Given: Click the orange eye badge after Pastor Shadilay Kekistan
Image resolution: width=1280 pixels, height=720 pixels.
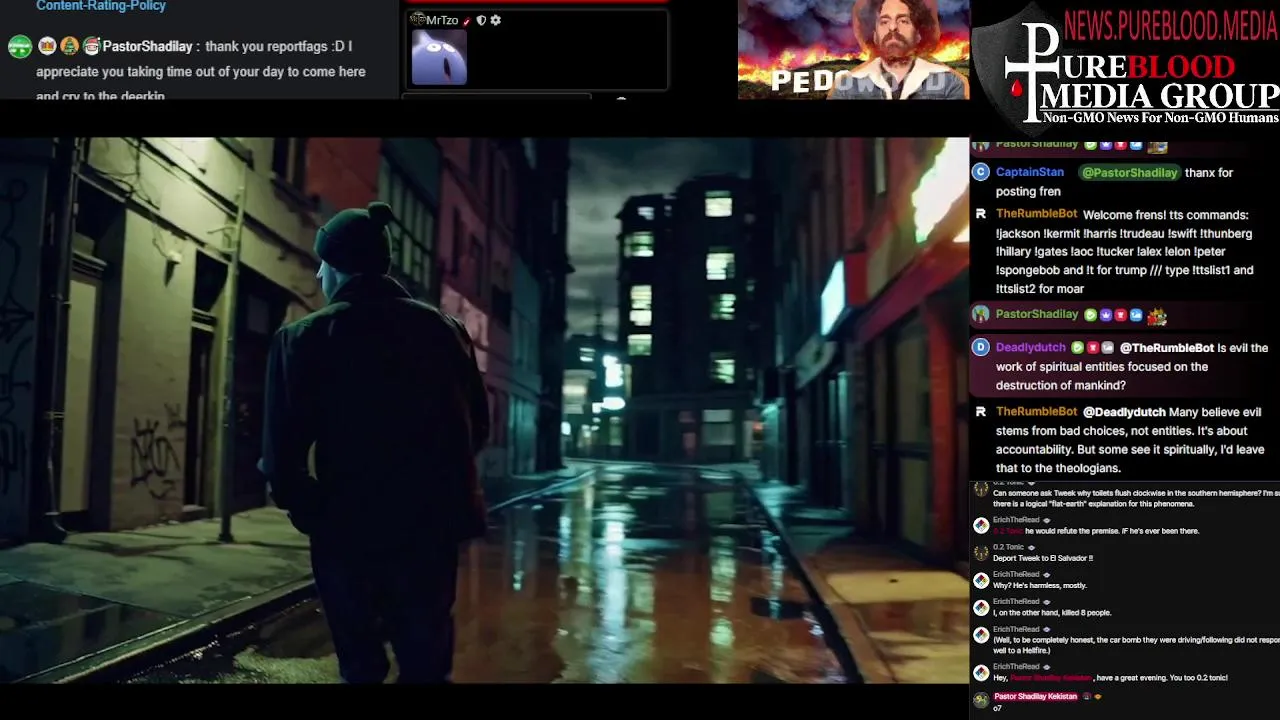Looking at the screenshot, I should click(x=1098, y=697).
